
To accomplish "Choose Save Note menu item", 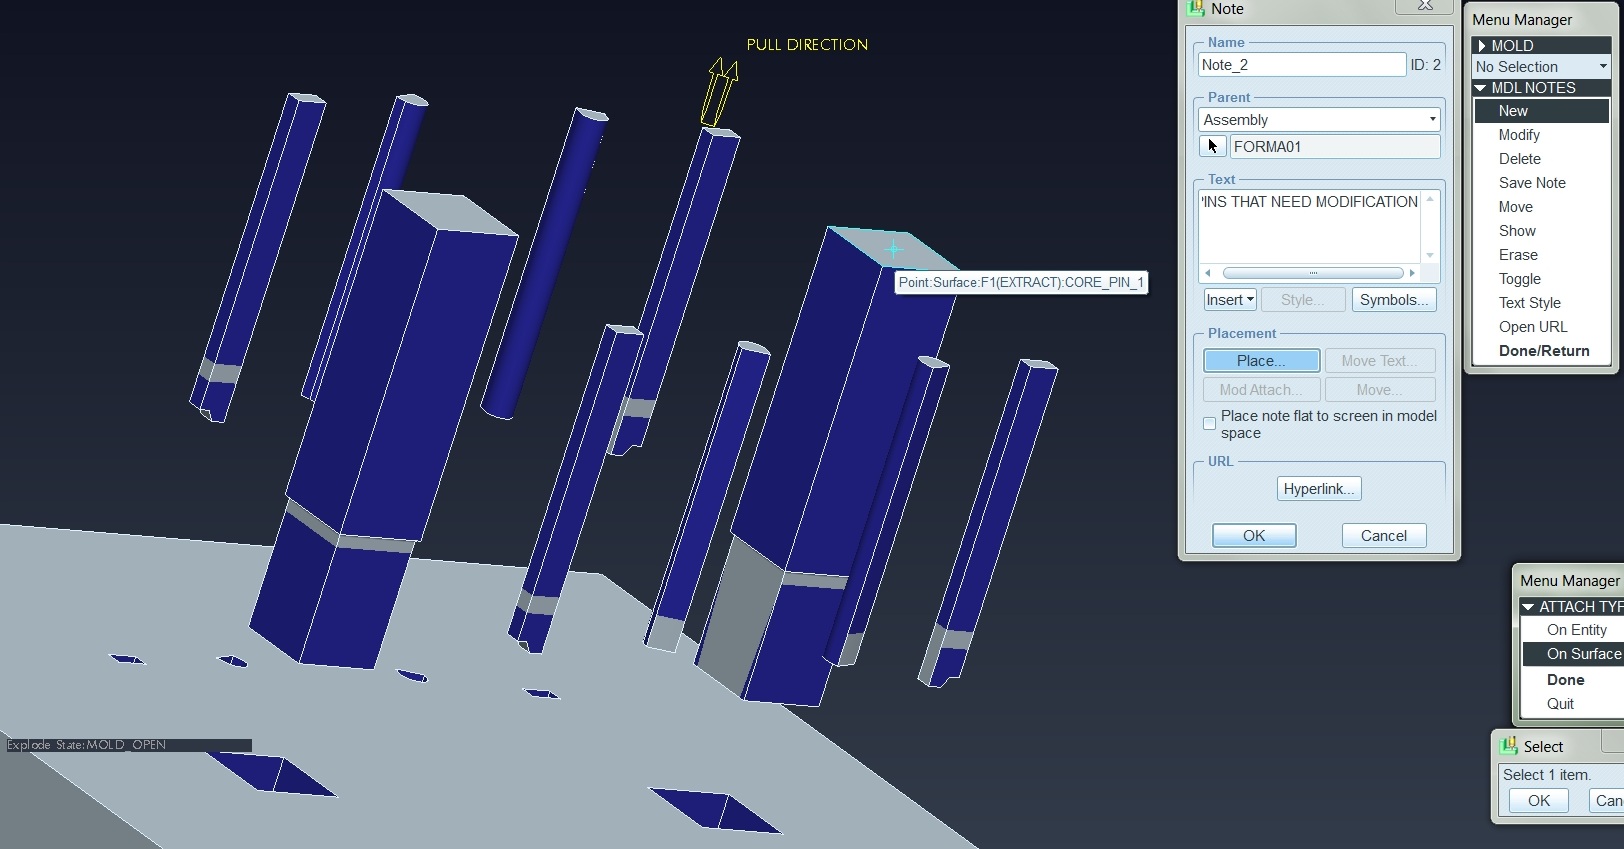I will point(1532,183).
